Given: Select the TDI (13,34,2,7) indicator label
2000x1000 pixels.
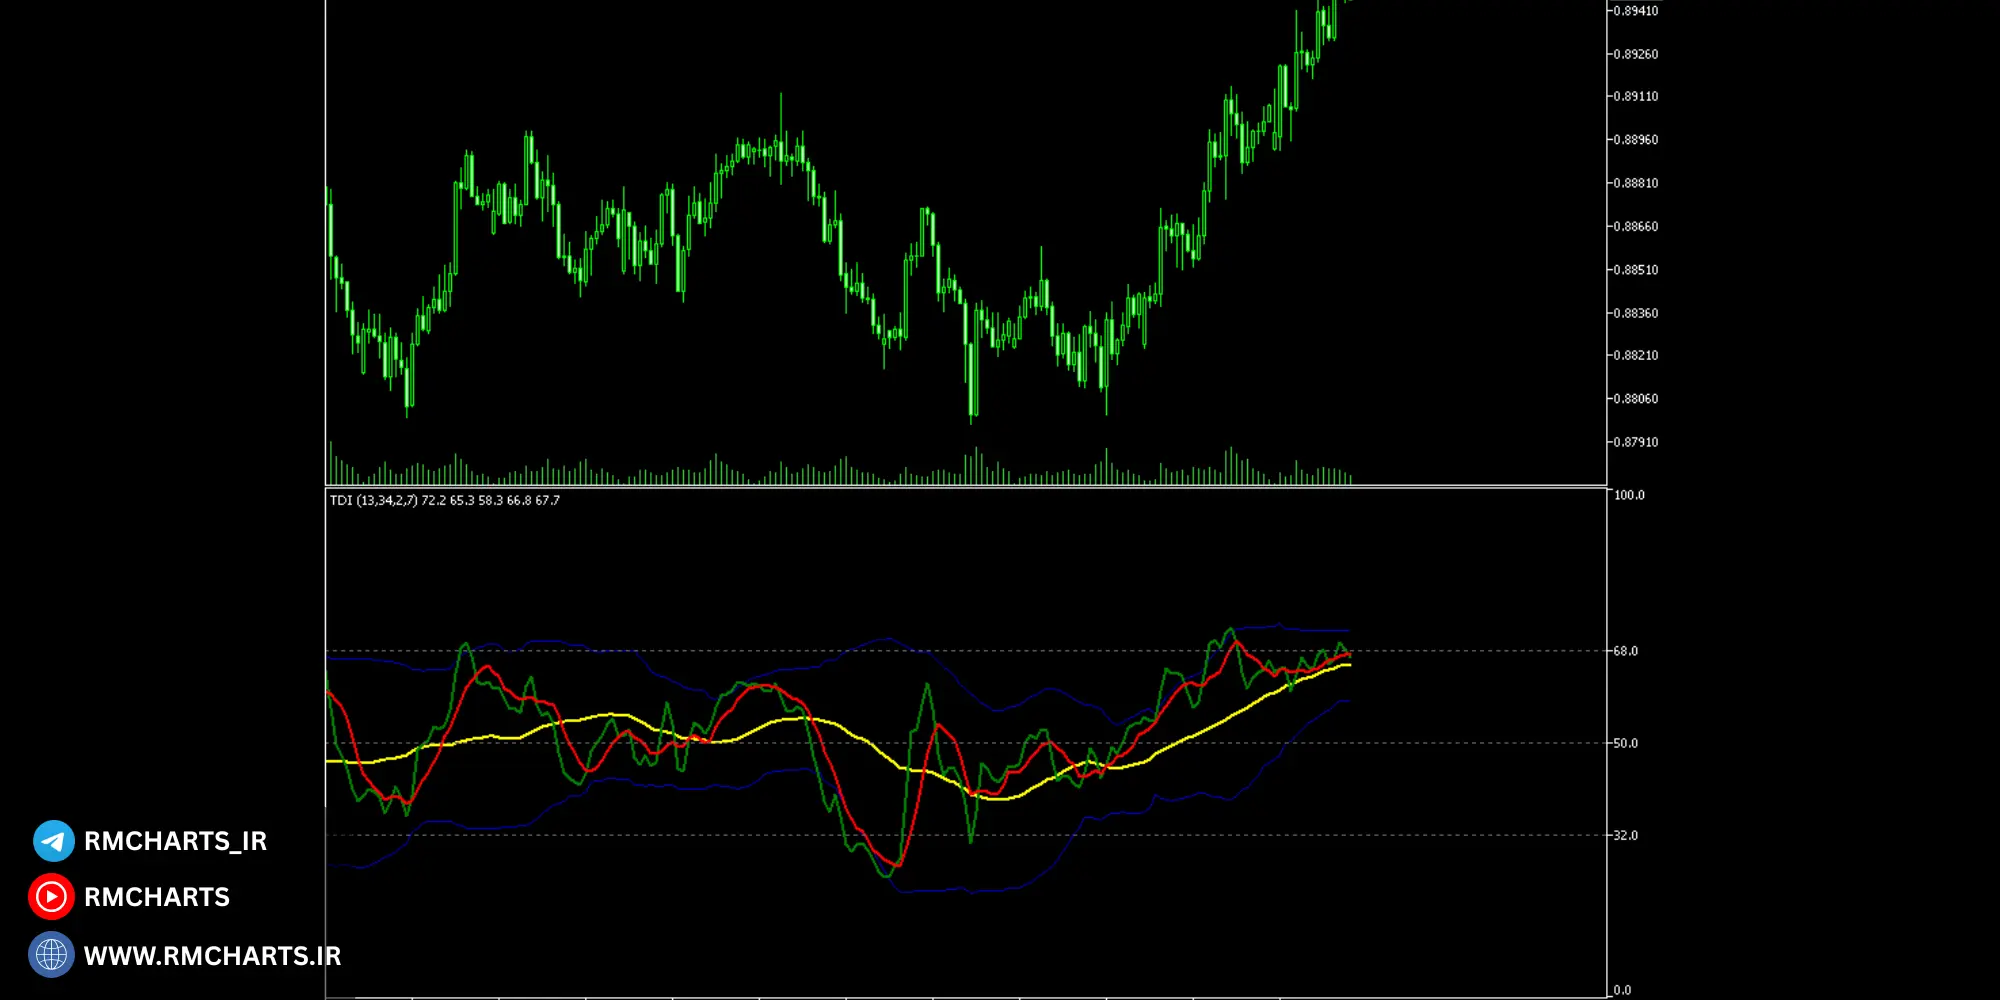Looking at the screenshot, I should (x=444, y=500).
